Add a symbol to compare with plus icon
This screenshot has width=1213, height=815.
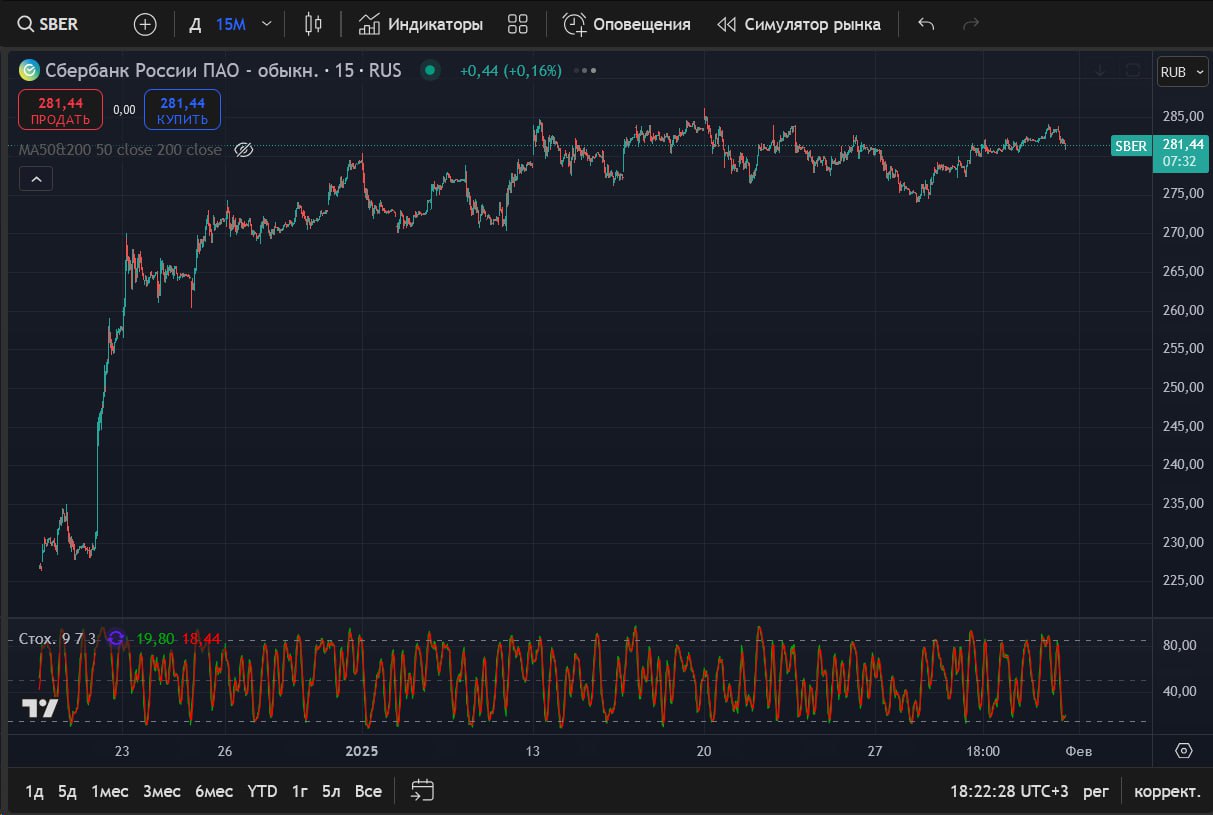[145, 24]
